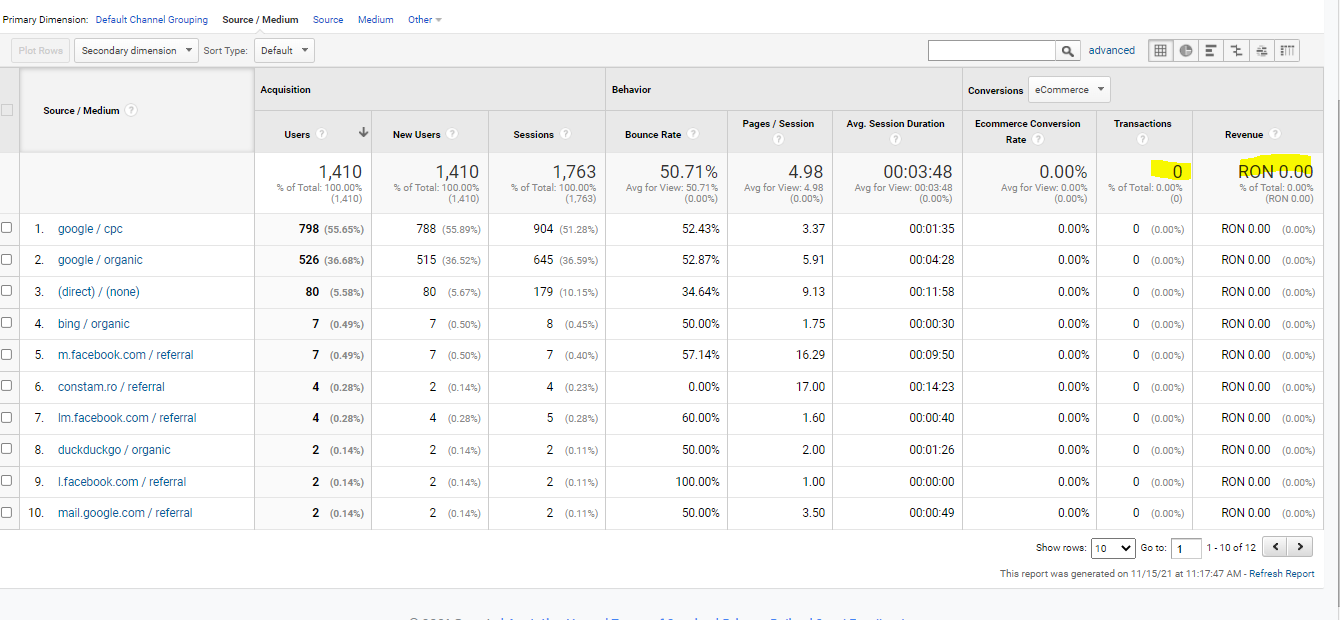Tick the checkbox for google / organic row
This screenshot has width=1340, height=620.
(7, 259)
